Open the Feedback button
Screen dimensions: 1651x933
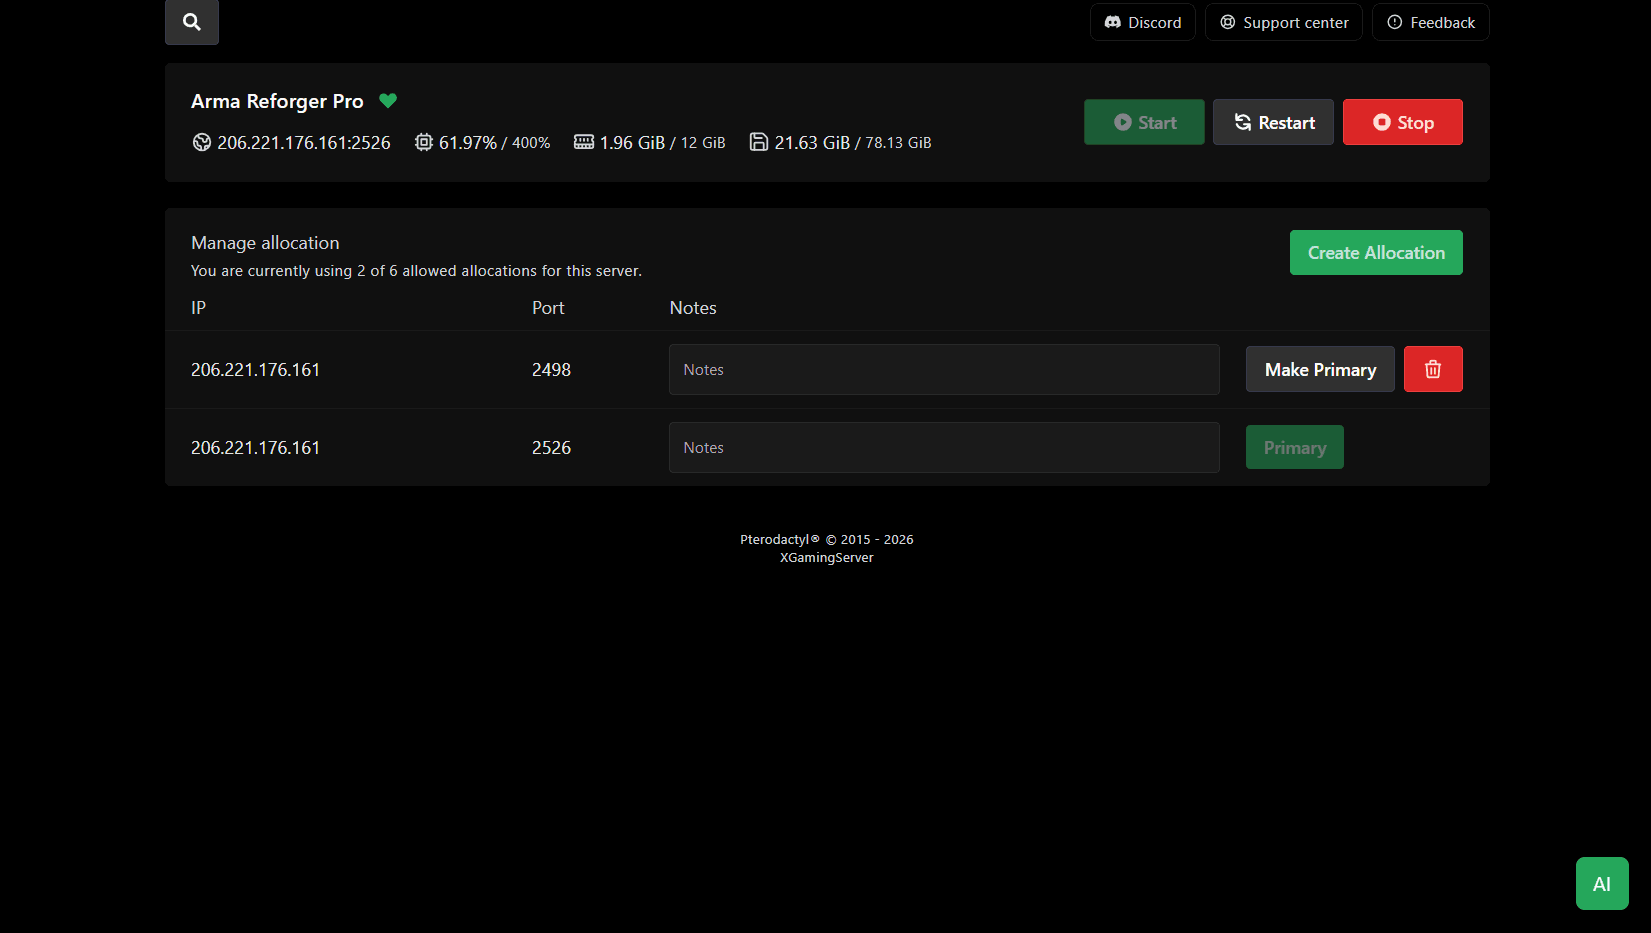point(1431,22)
